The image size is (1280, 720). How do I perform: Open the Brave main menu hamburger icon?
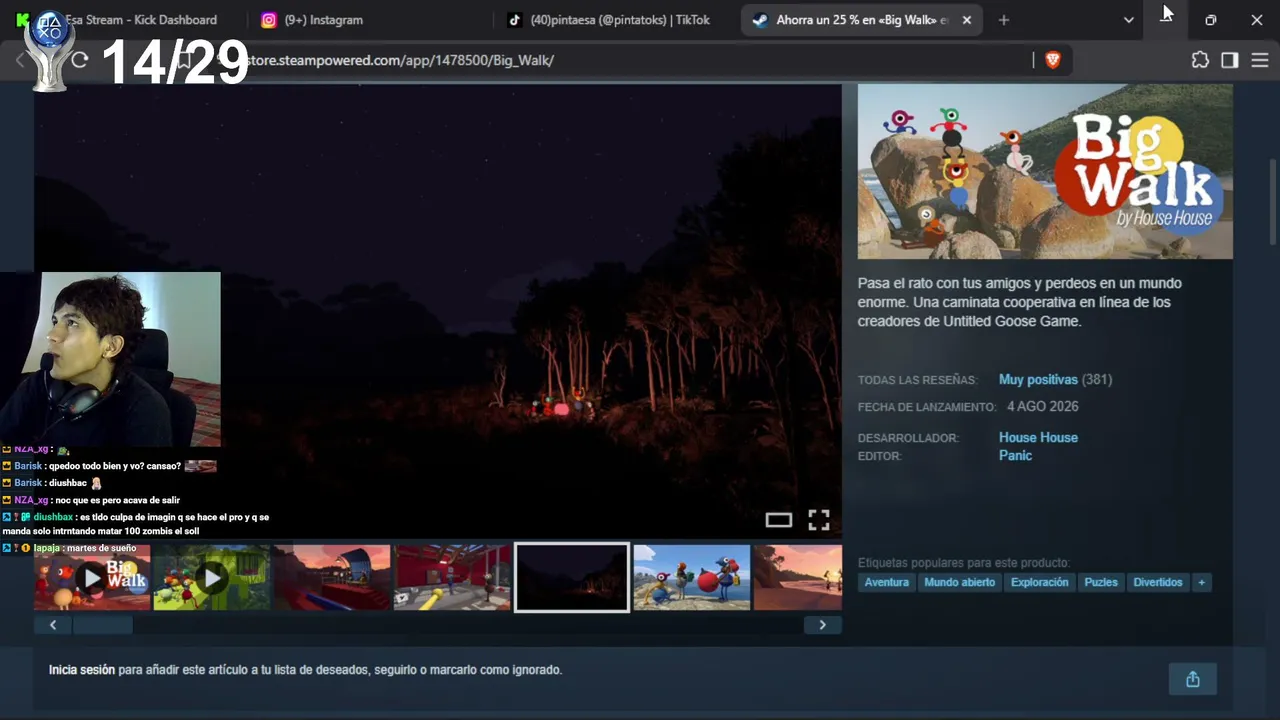point(1260,60)
